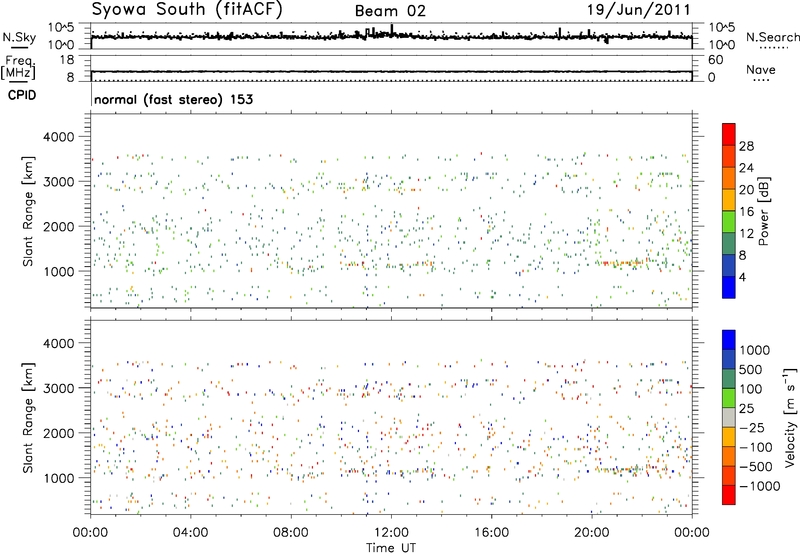Click the '28' power color bar value
This screenshot has width=800, height=554.
point(746,146)
